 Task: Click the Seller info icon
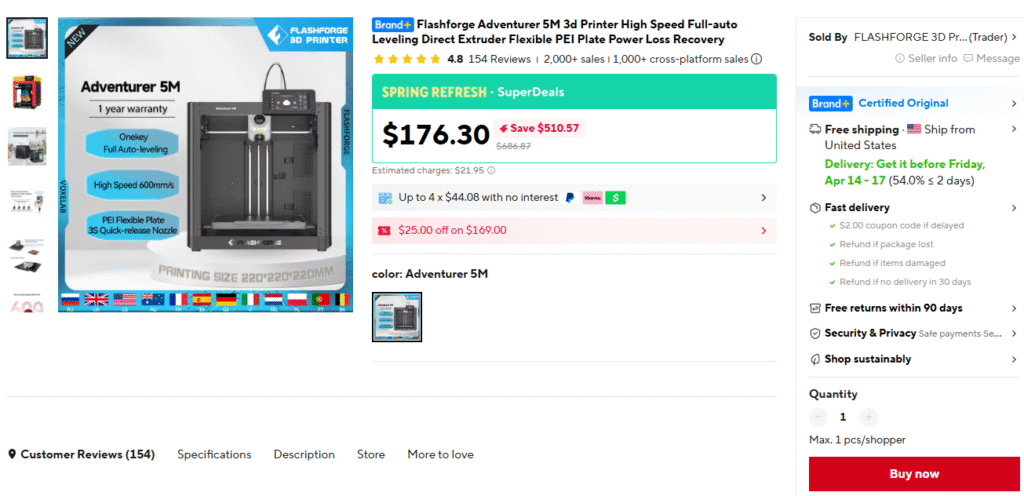901,59
